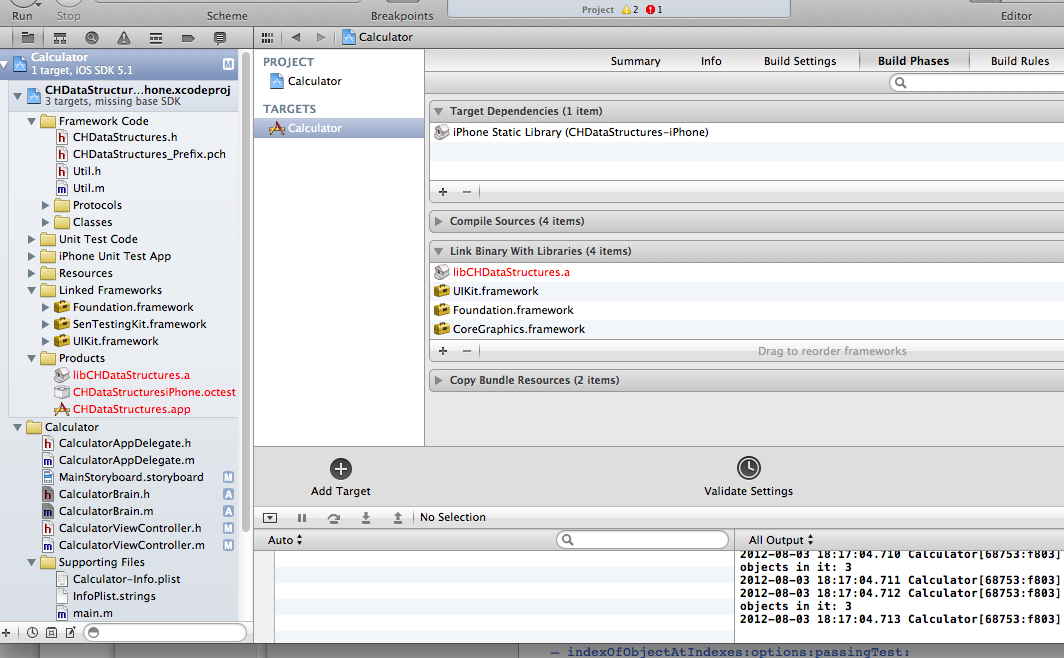Open CalculatorBrain.m in navigator
Viewport: 1064px width, 658px height.
click(x=106, y=511)
